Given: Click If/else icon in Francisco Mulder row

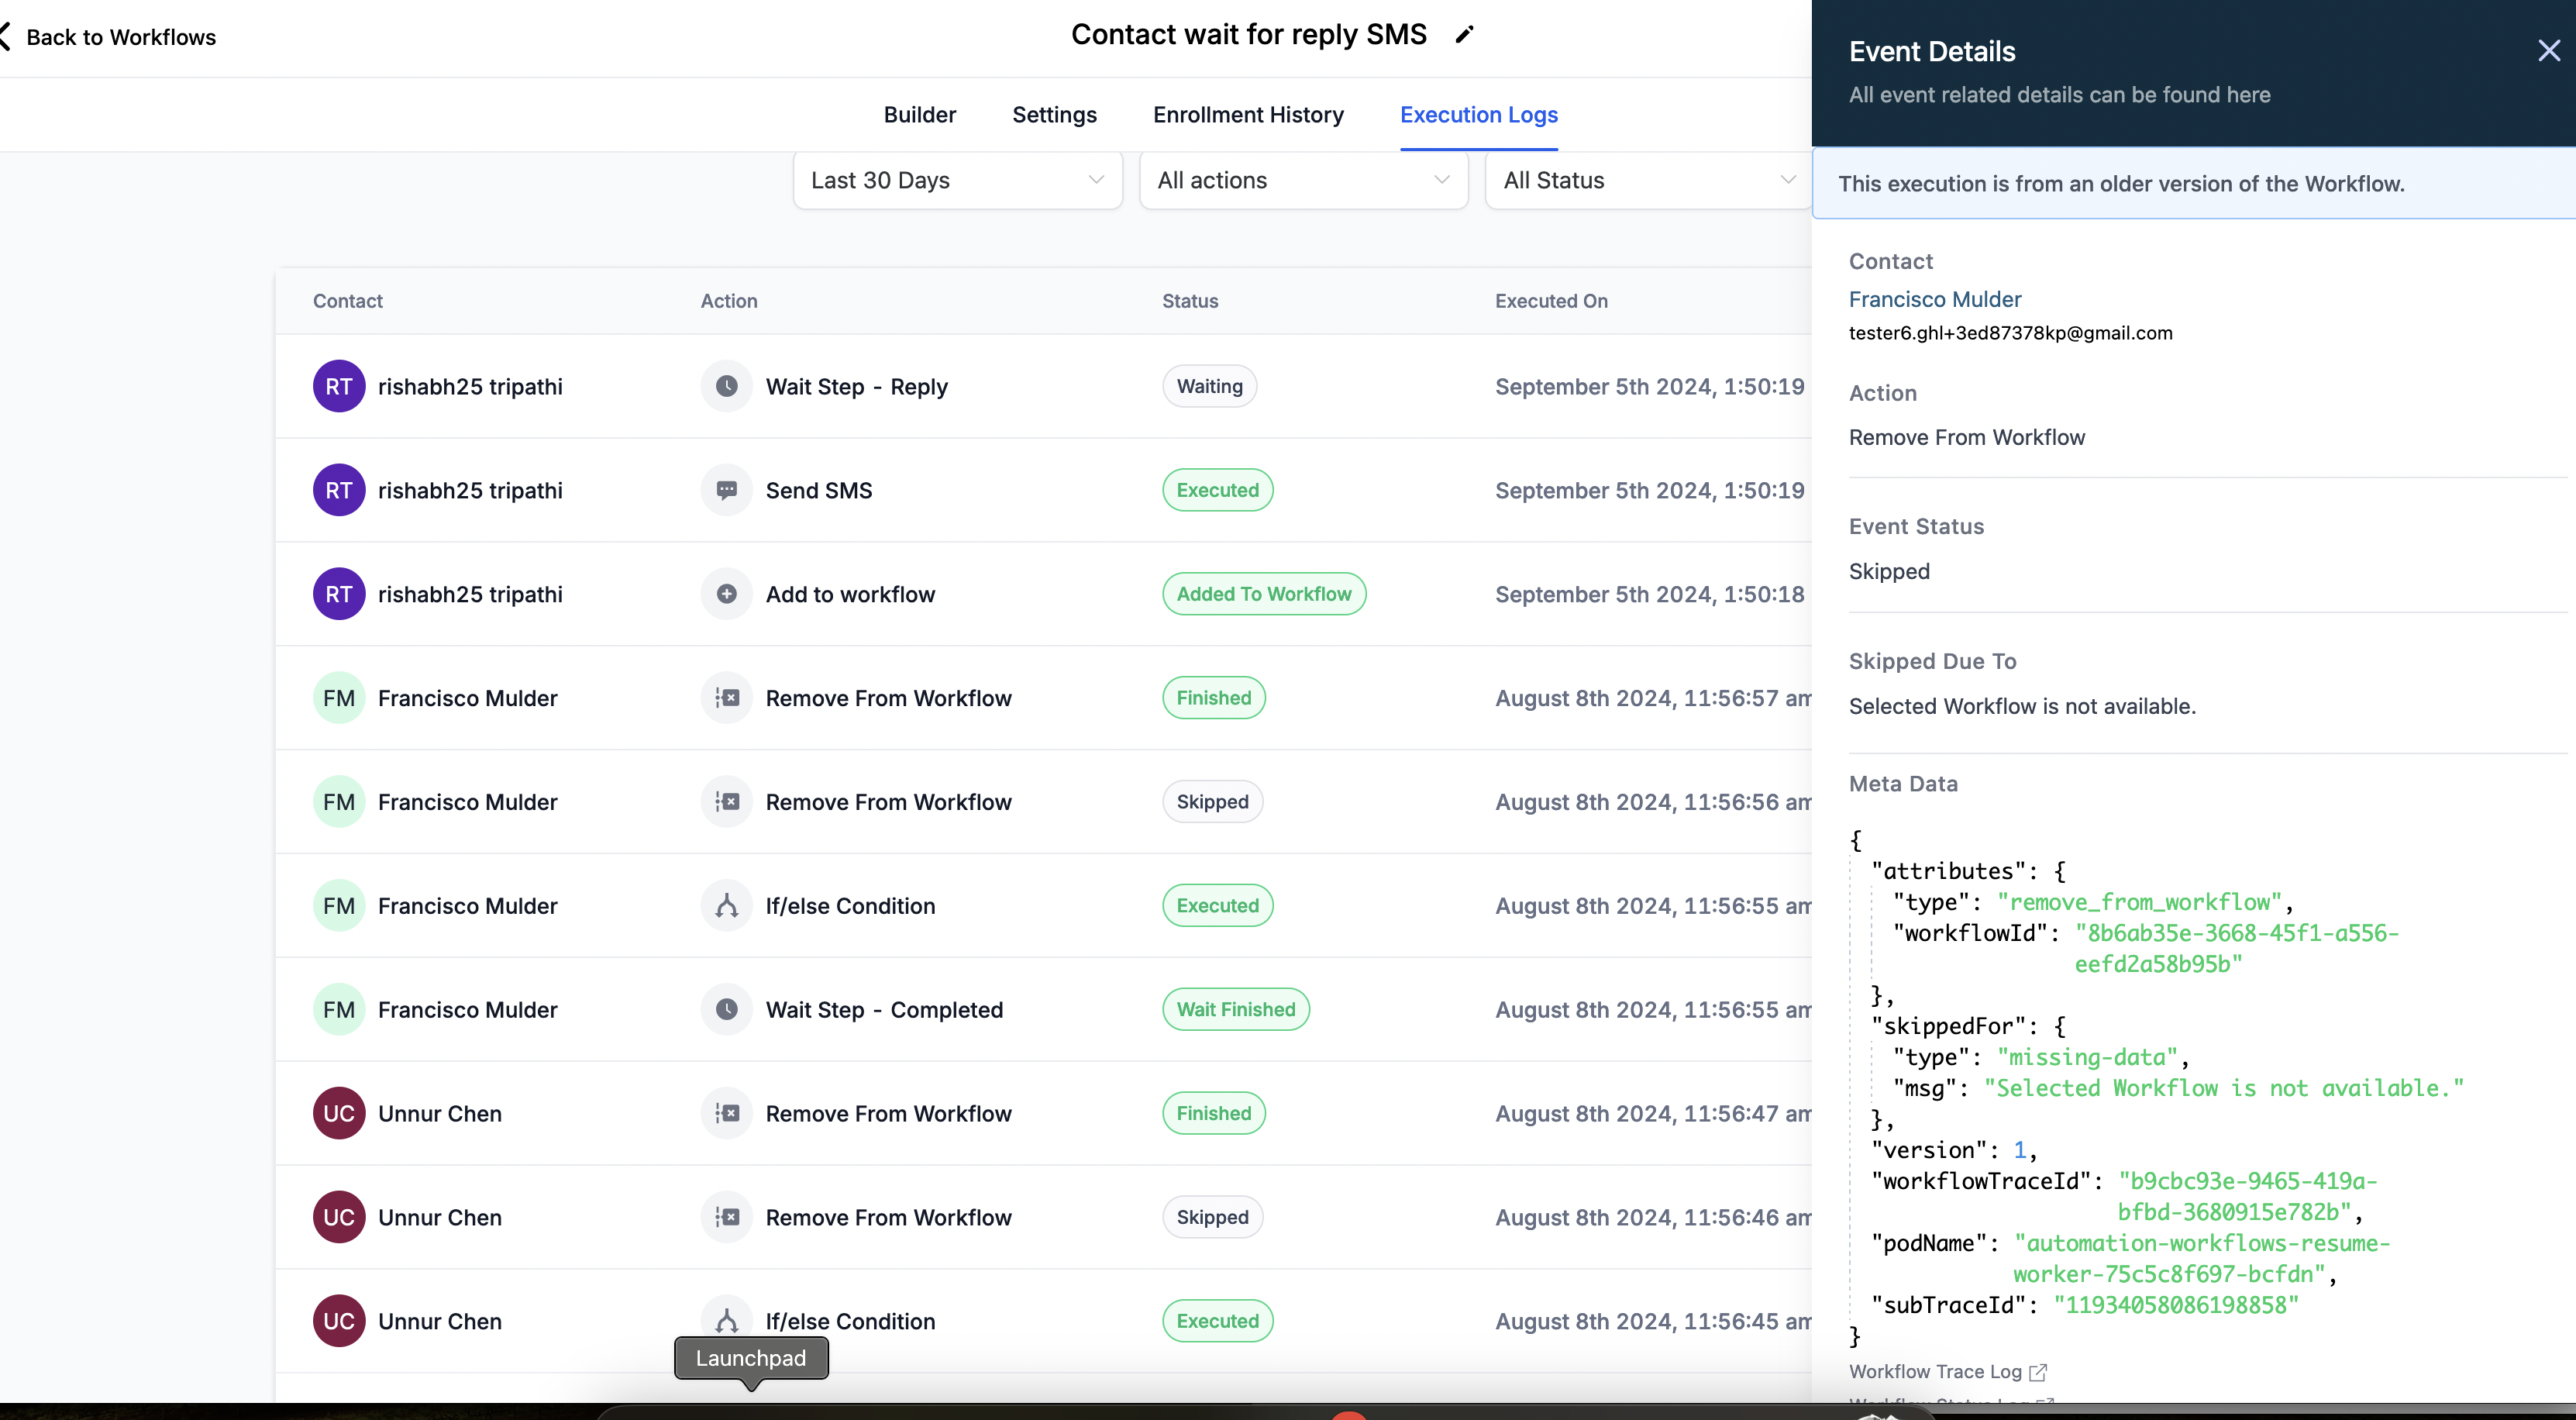Looking at the screenshot, I should (x=727, y=906).
